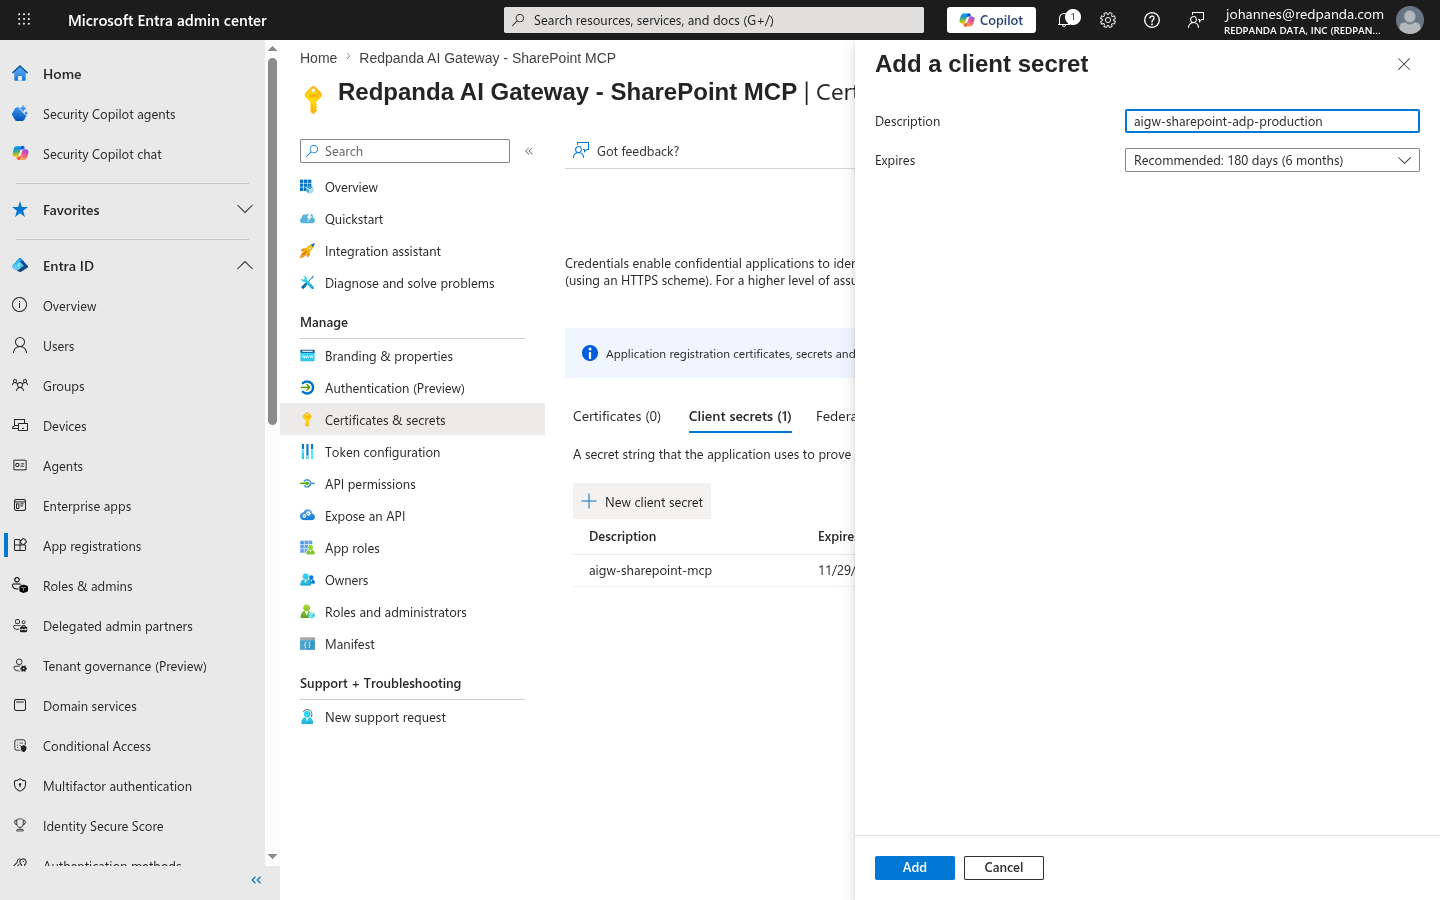Cancel adding the client secret

pos(1004,868)
